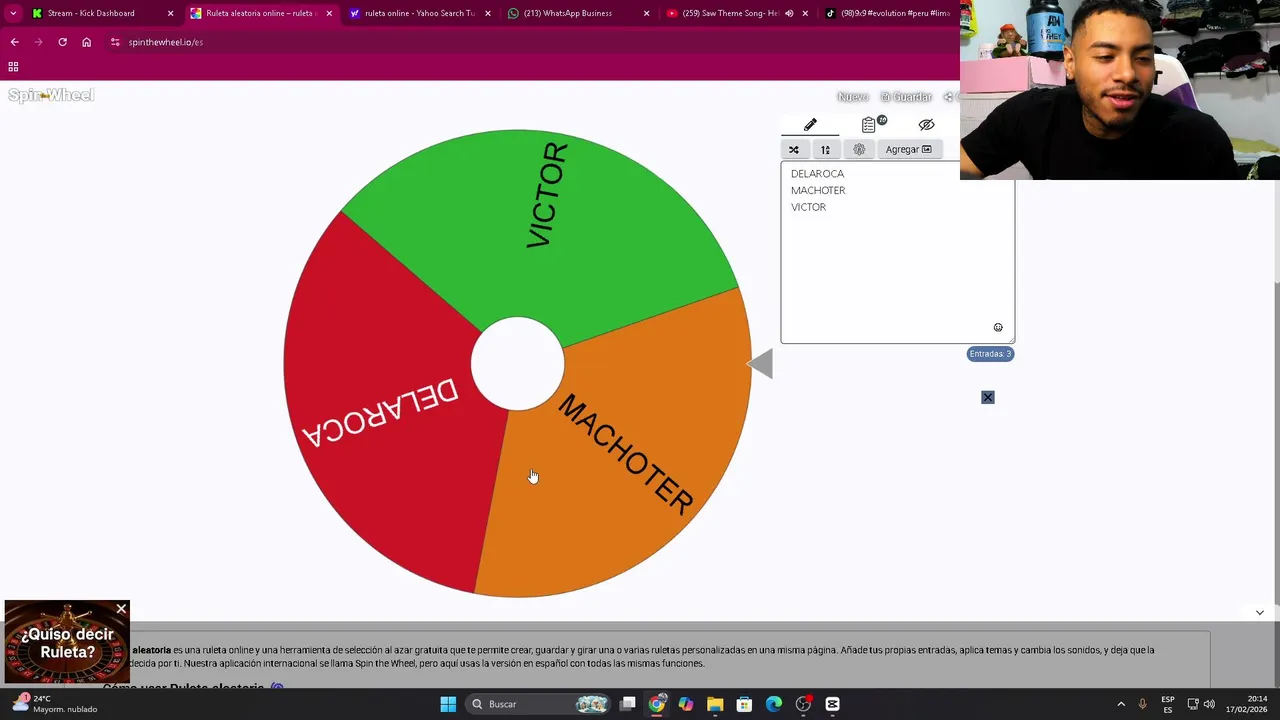Reload the current page
The height and width of the screenshot is (720, 1280).
coord(62,42)
